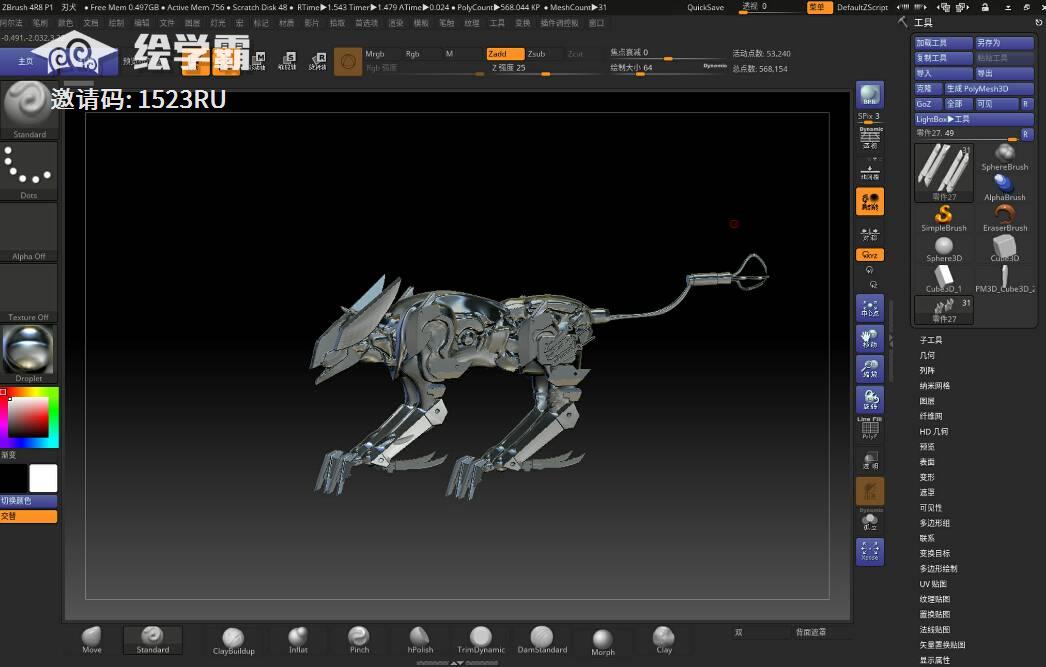
Task: Expand the 多边形组 polygroups section
Action: pyautogui.click(x=934, y=523)
